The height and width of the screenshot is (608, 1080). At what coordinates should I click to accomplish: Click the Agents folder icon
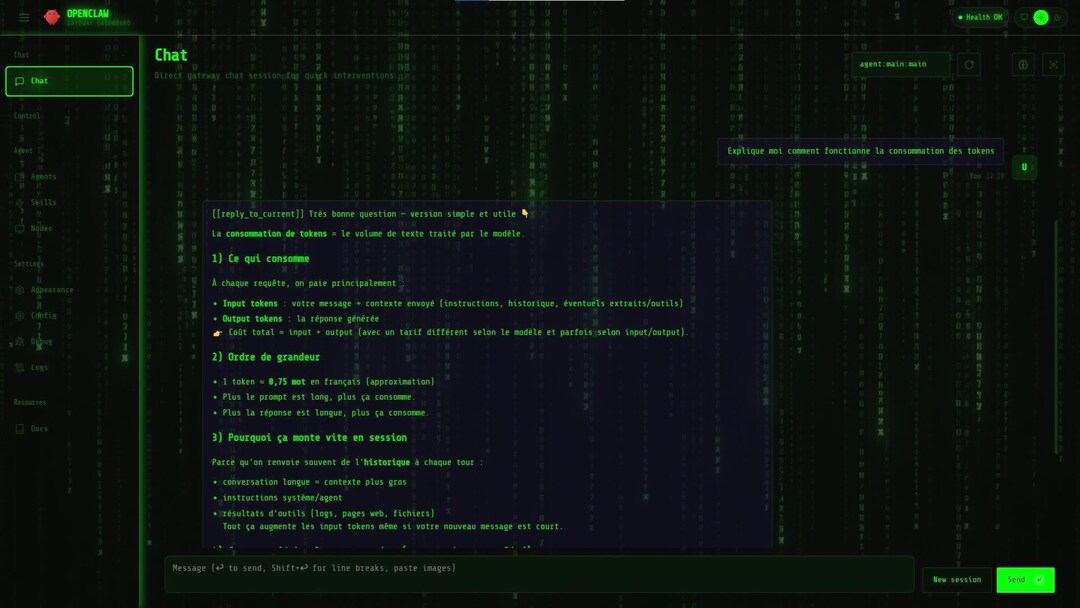coord(20,176)
